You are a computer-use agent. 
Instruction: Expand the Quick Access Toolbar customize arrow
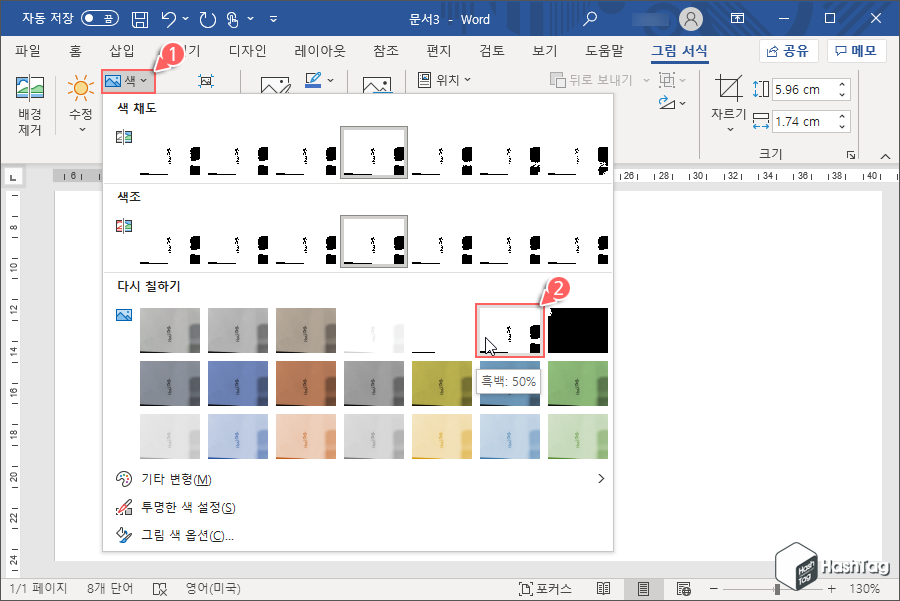(x=274, y=19)
